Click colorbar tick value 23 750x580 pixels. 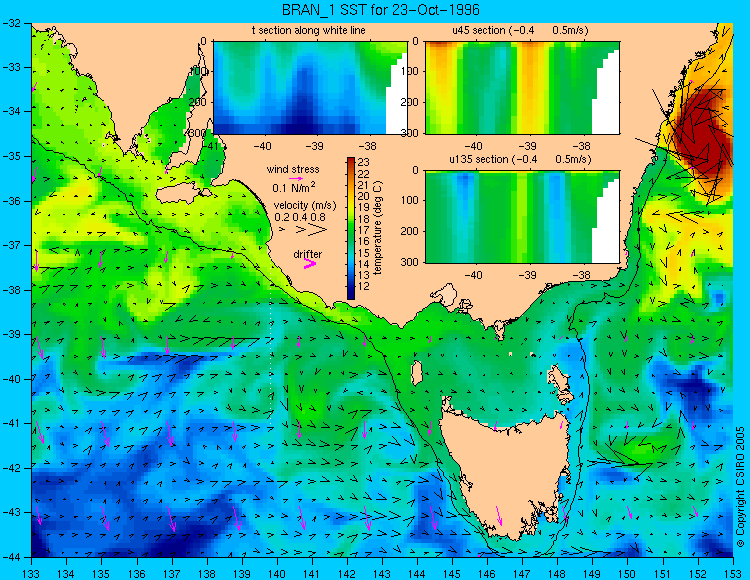[364, 163]
